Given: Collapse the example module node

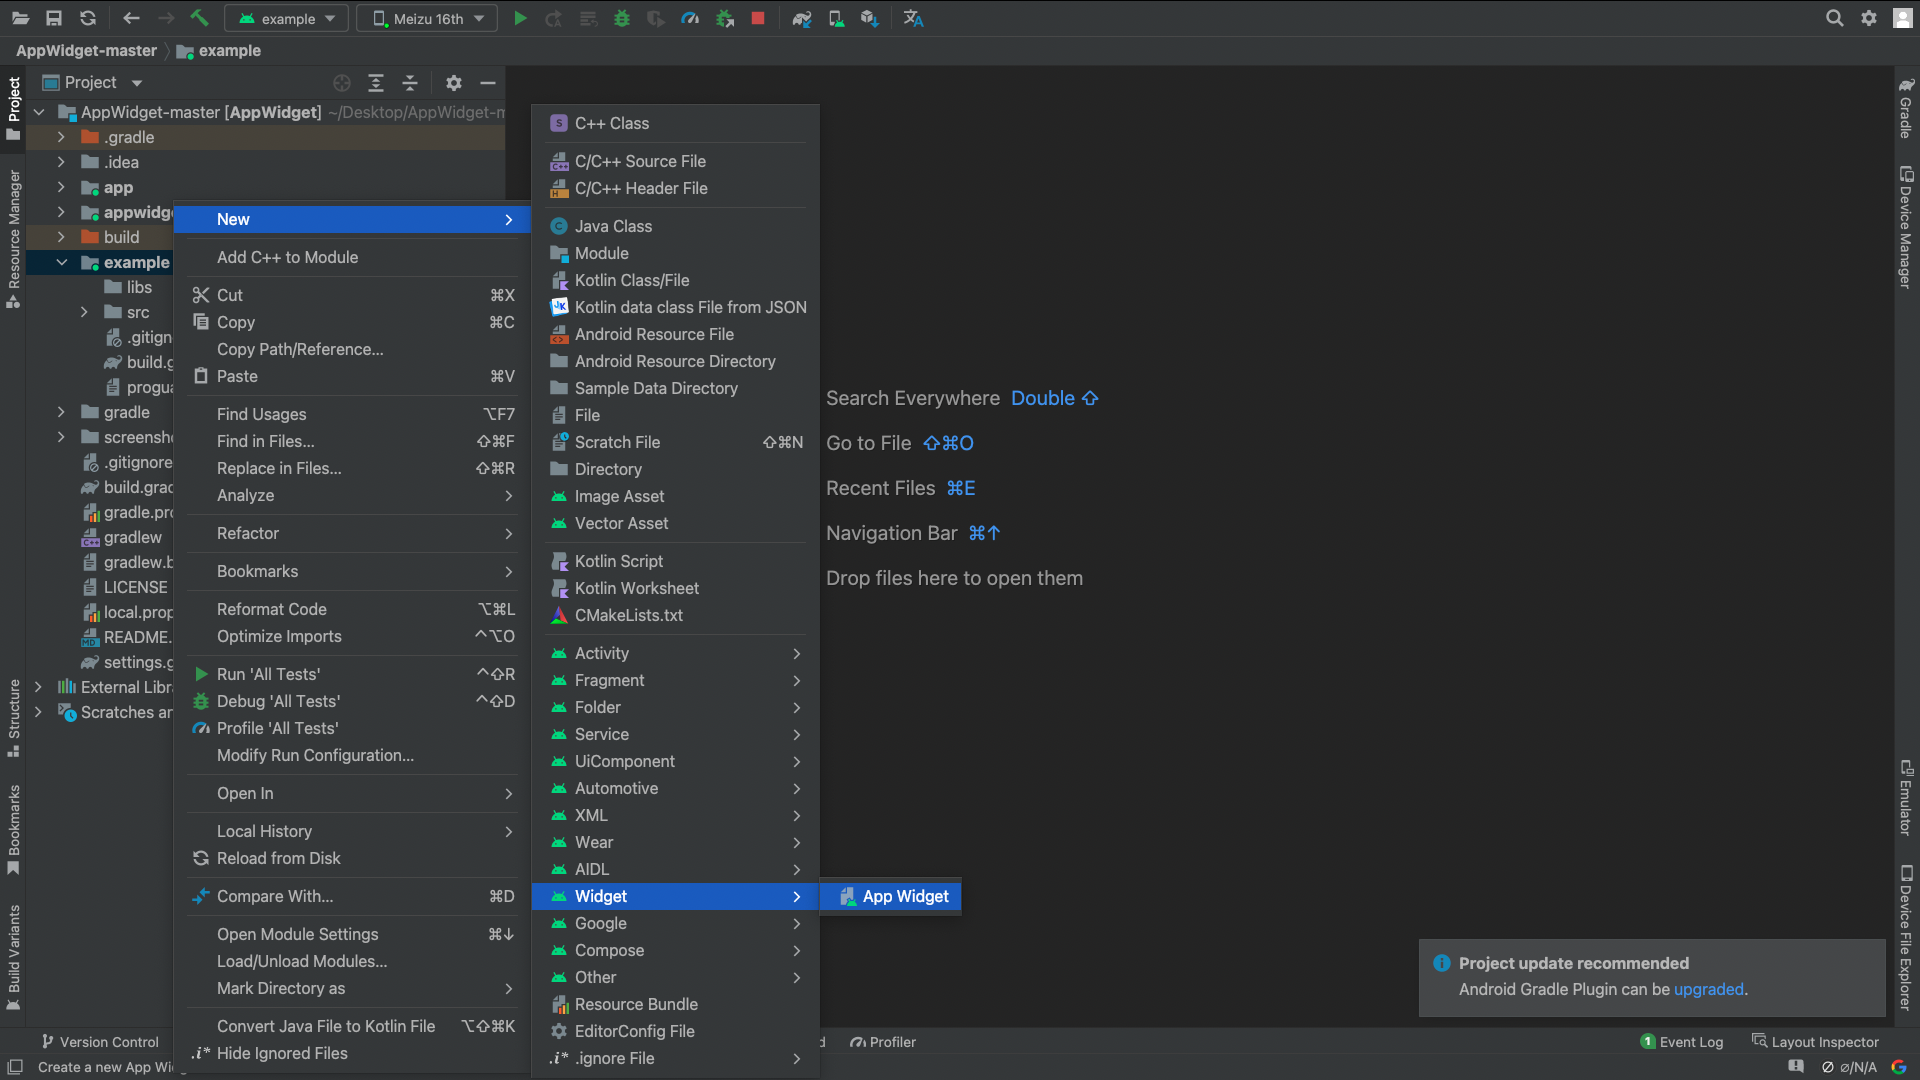Looking at the screenshot, I should pos(61,262).
